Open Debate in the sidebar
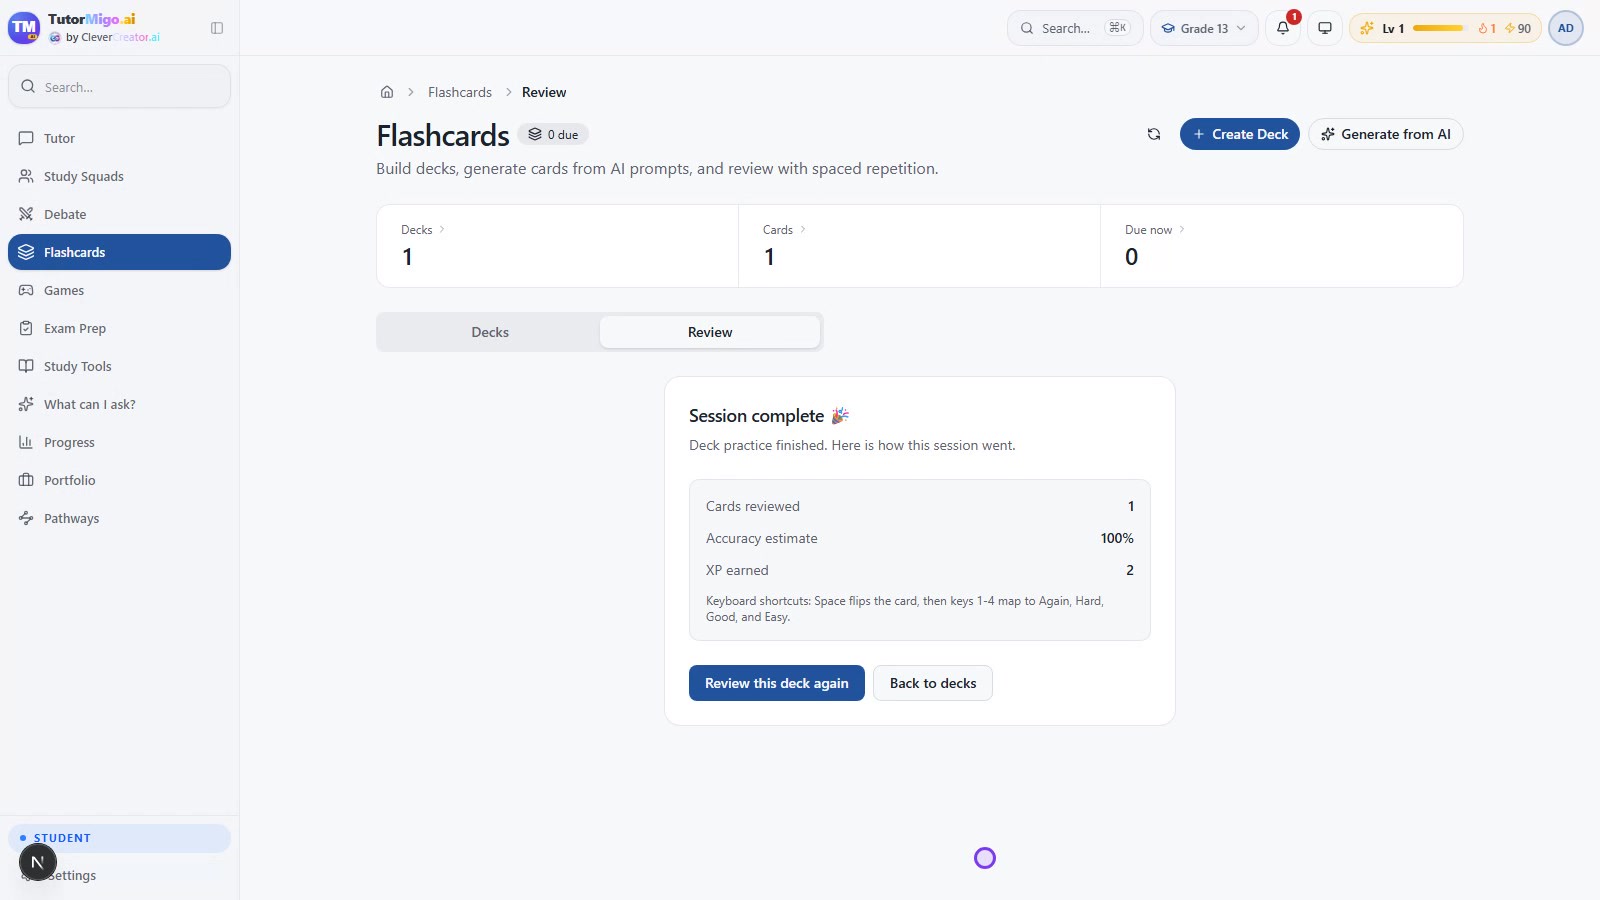1600x900 pixels. point(119,214)
